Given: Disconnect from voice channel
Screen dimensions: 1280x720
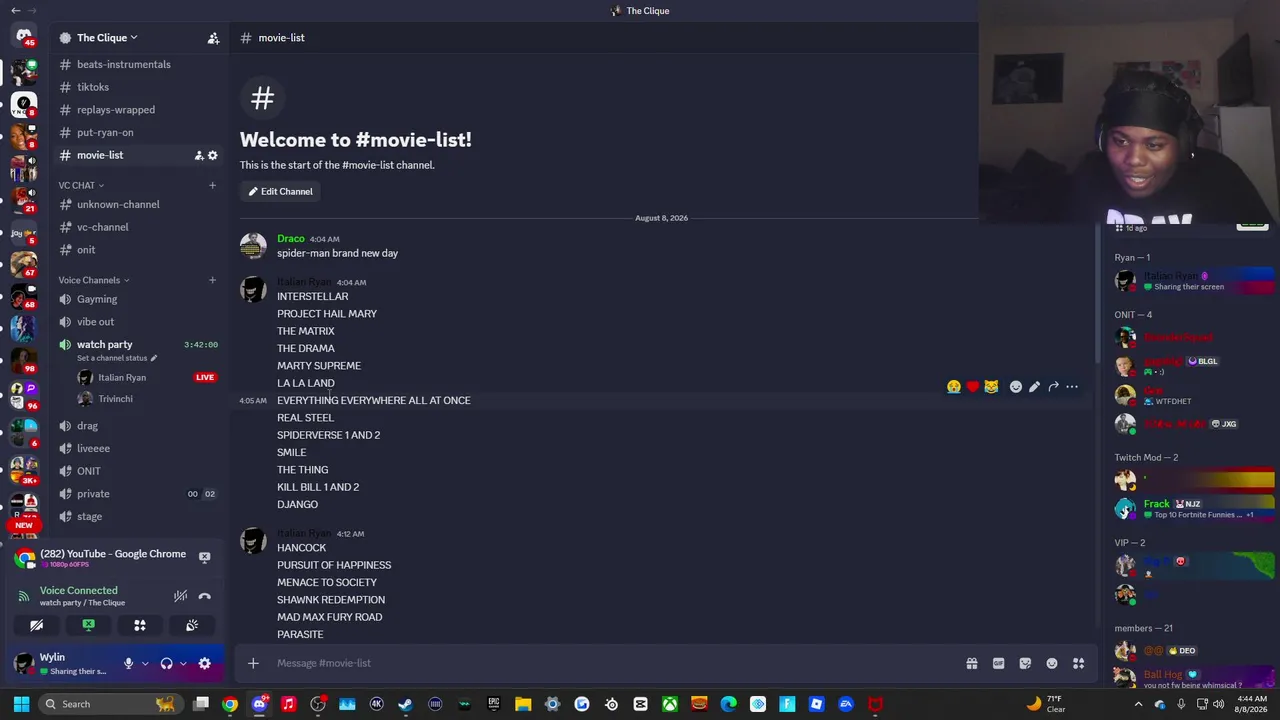Looking at the screenshot, I should 204,596.
